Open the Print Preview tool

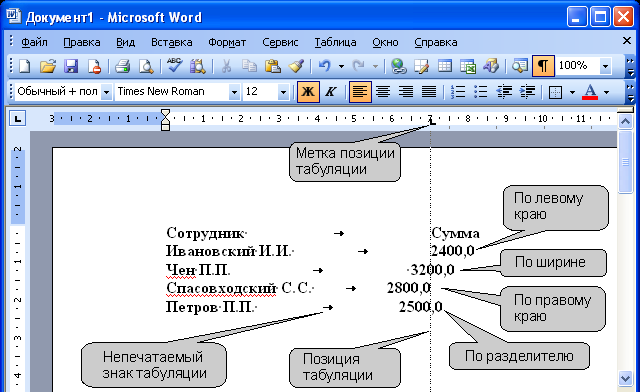(146, 66)
